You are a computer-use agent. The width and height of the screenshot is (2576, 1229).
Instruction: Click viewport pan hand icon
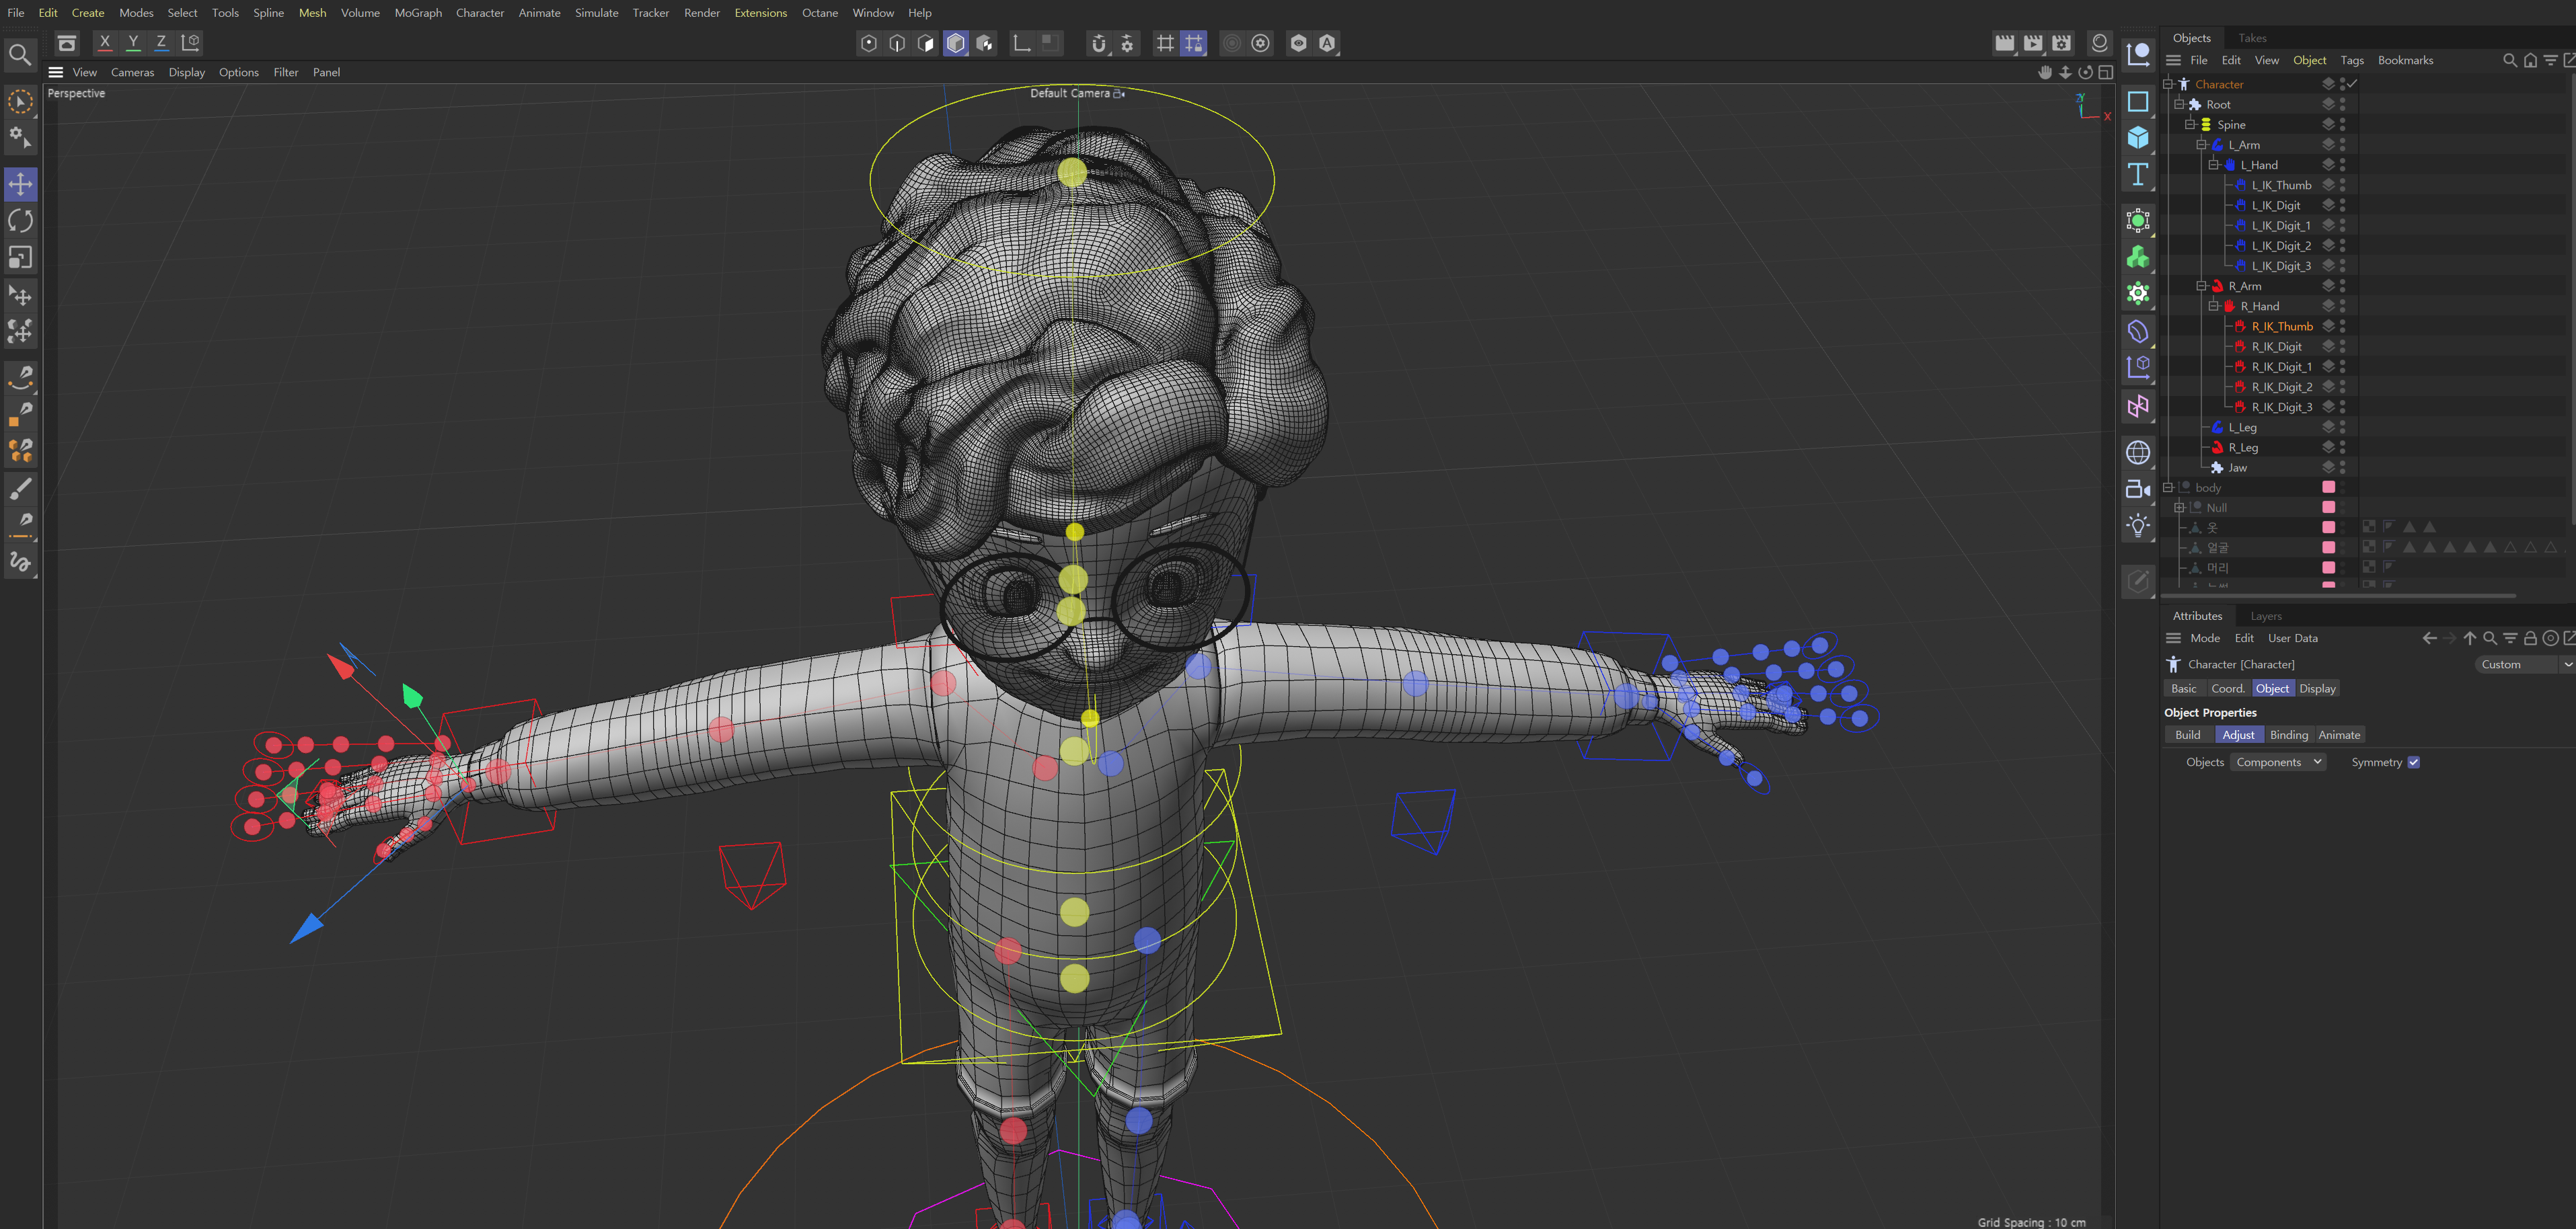pyautogui.click(x=2045, y=72)
